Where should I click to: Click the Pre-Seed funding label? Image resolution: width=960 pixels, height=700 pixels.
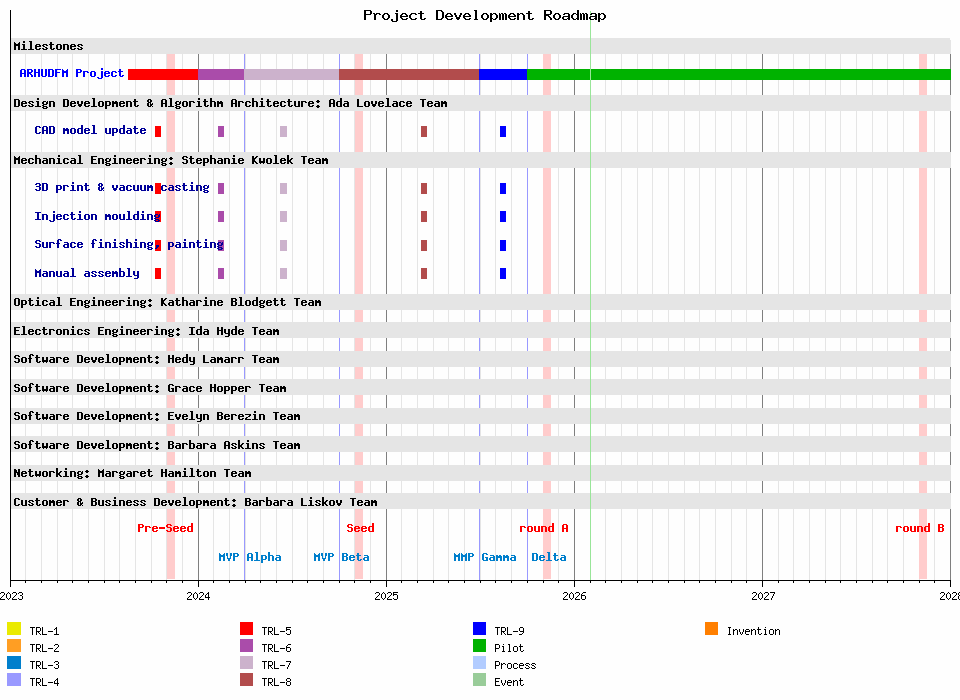click(x=165, y=529)
